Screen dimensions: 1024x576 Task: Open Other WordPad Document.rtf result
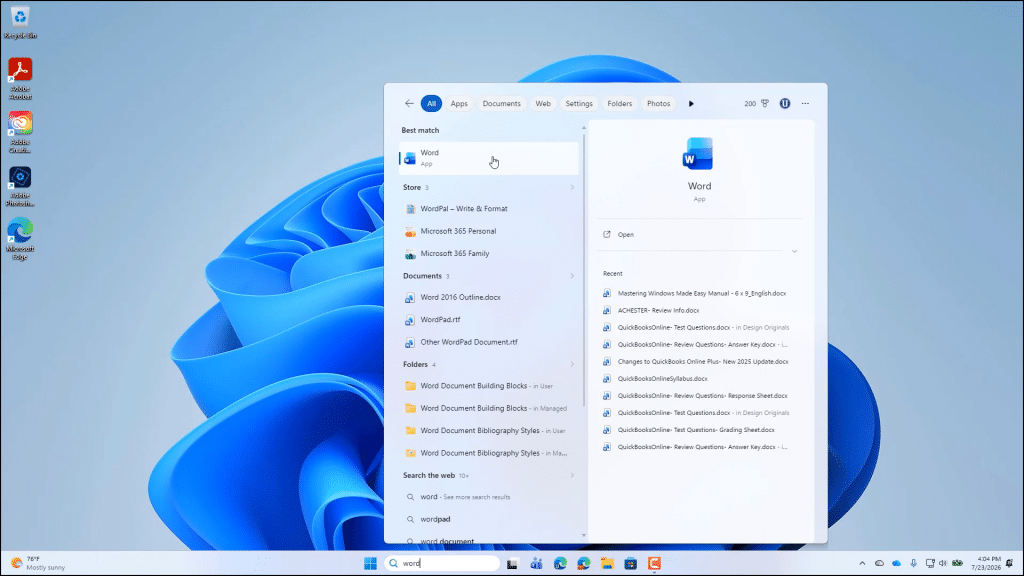(x=488, y=342)
